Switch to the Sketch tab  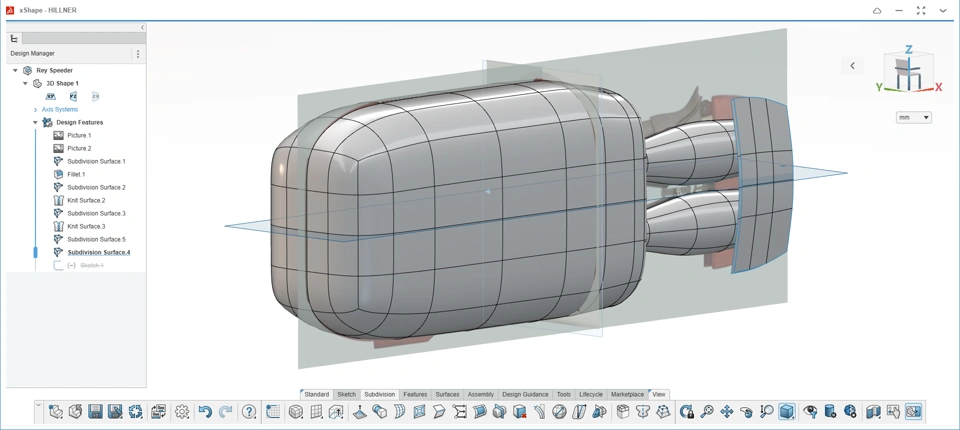[x=347, y=394]
